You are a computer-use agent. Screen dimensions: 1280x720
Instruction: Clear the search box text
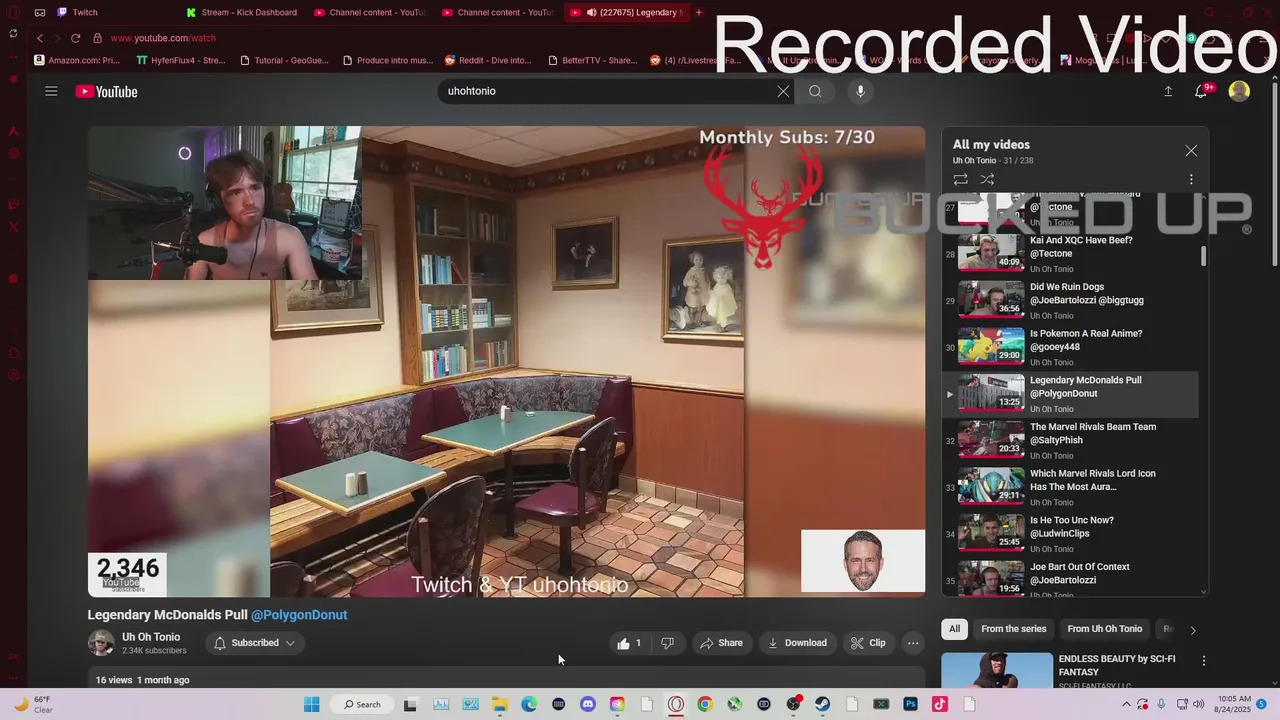coord(783,91)
